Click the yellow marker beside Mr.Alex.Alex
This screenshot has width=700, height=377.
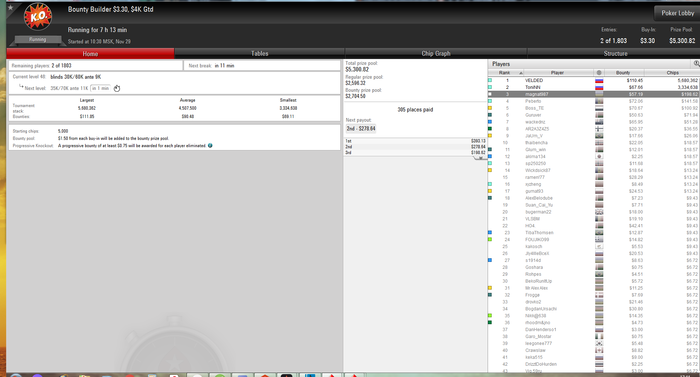pos(490,288)
